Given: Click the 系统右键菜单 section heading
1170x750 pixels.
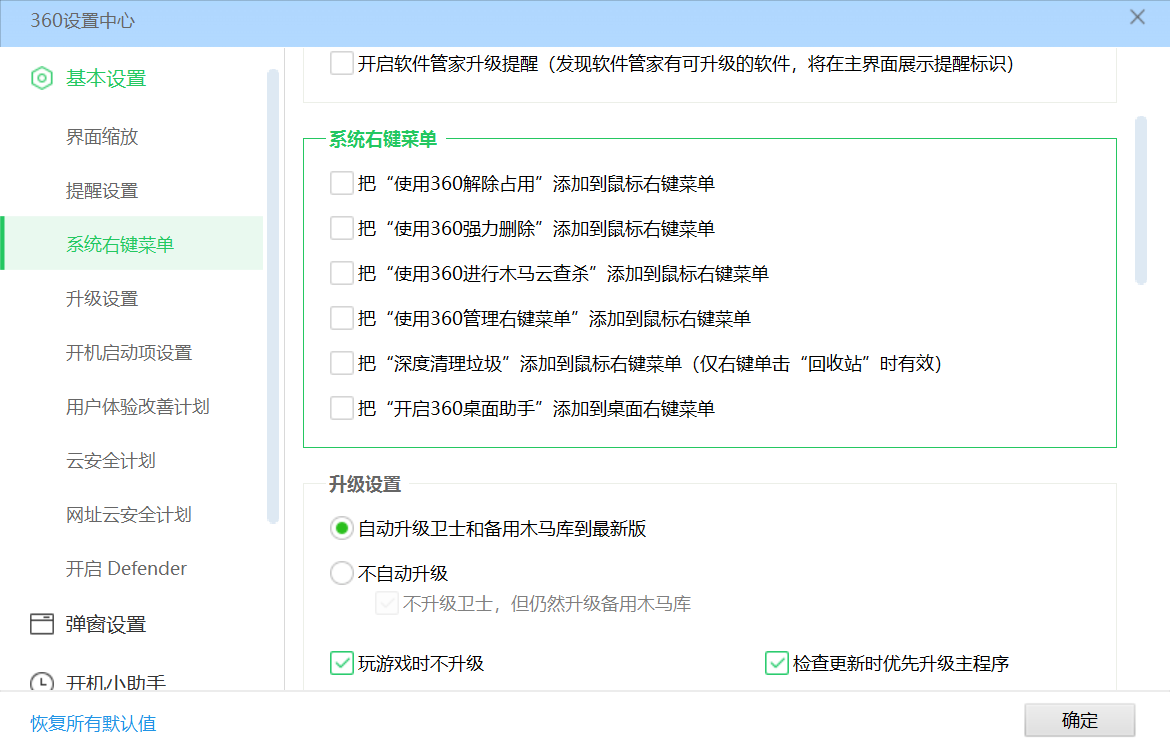Looking at the screenshot, I should (383, 139).
